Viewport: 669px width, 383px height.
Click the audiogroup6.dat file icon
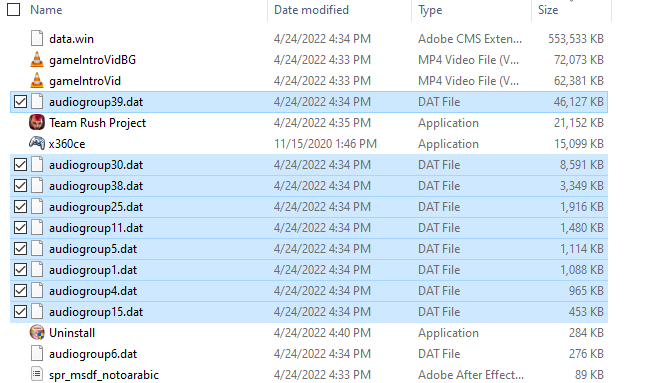[x=37, y=353]
